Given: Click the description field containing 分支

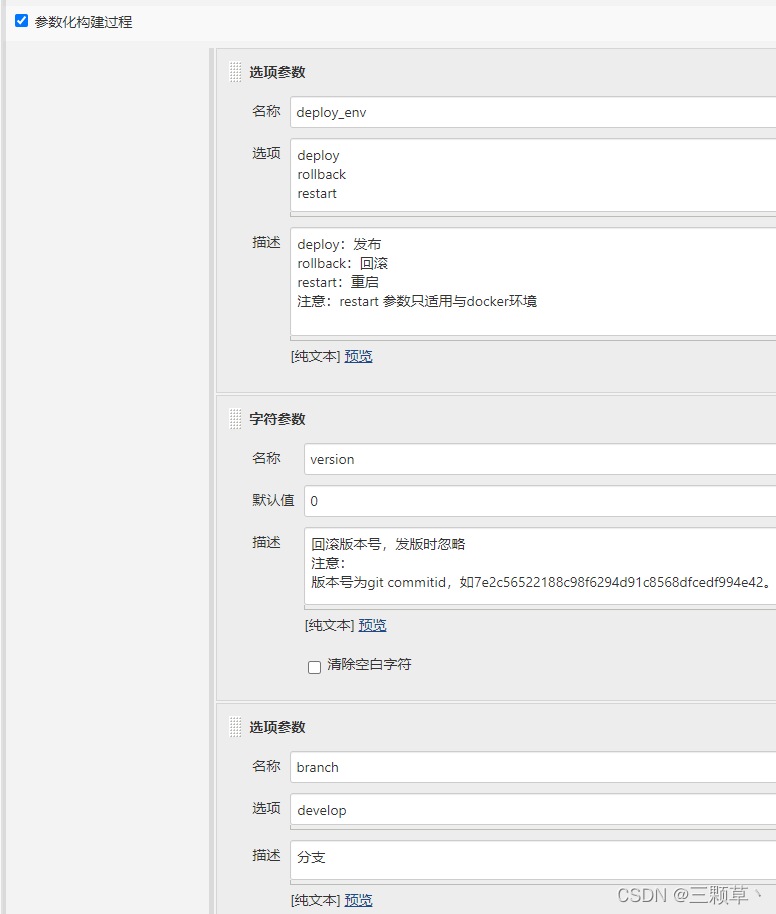Looking at the screenshot, I should click(x=533, y=860).
